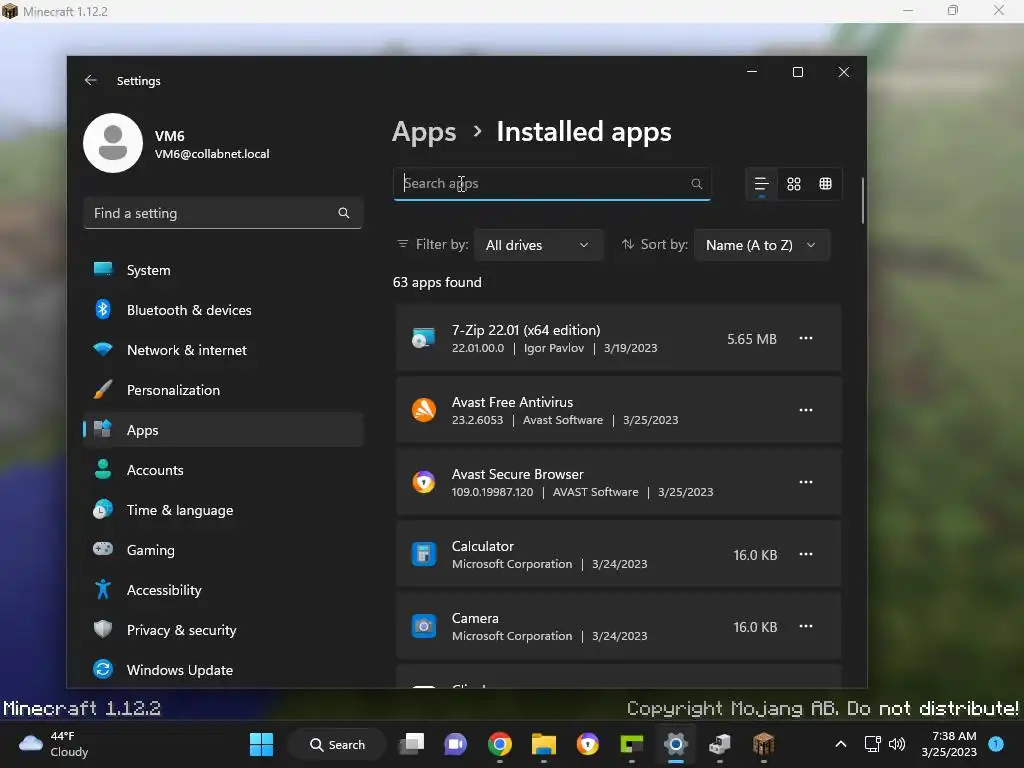The width and height of the screenshot is (1024, 768).
Task: Open Network & internet settings
Action: click(223, 350)
